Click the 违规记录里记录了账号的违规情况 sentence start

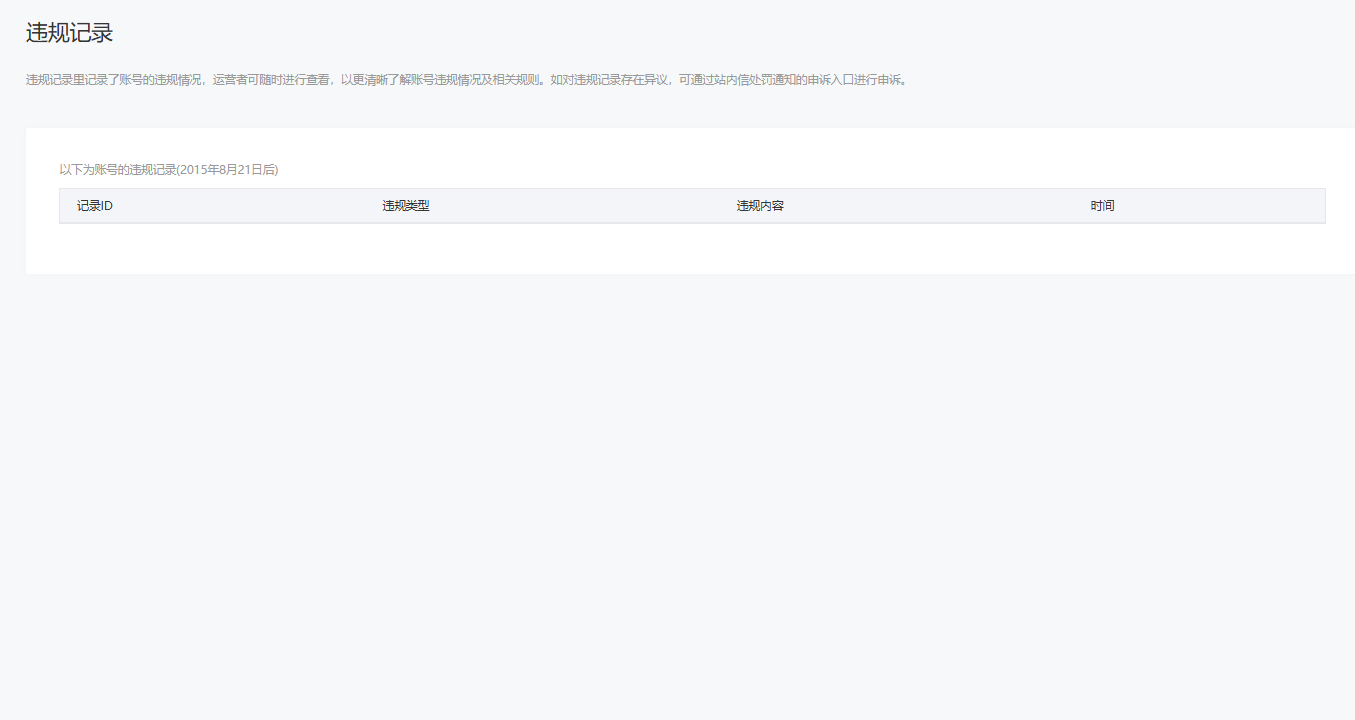[x=115, y=80]
